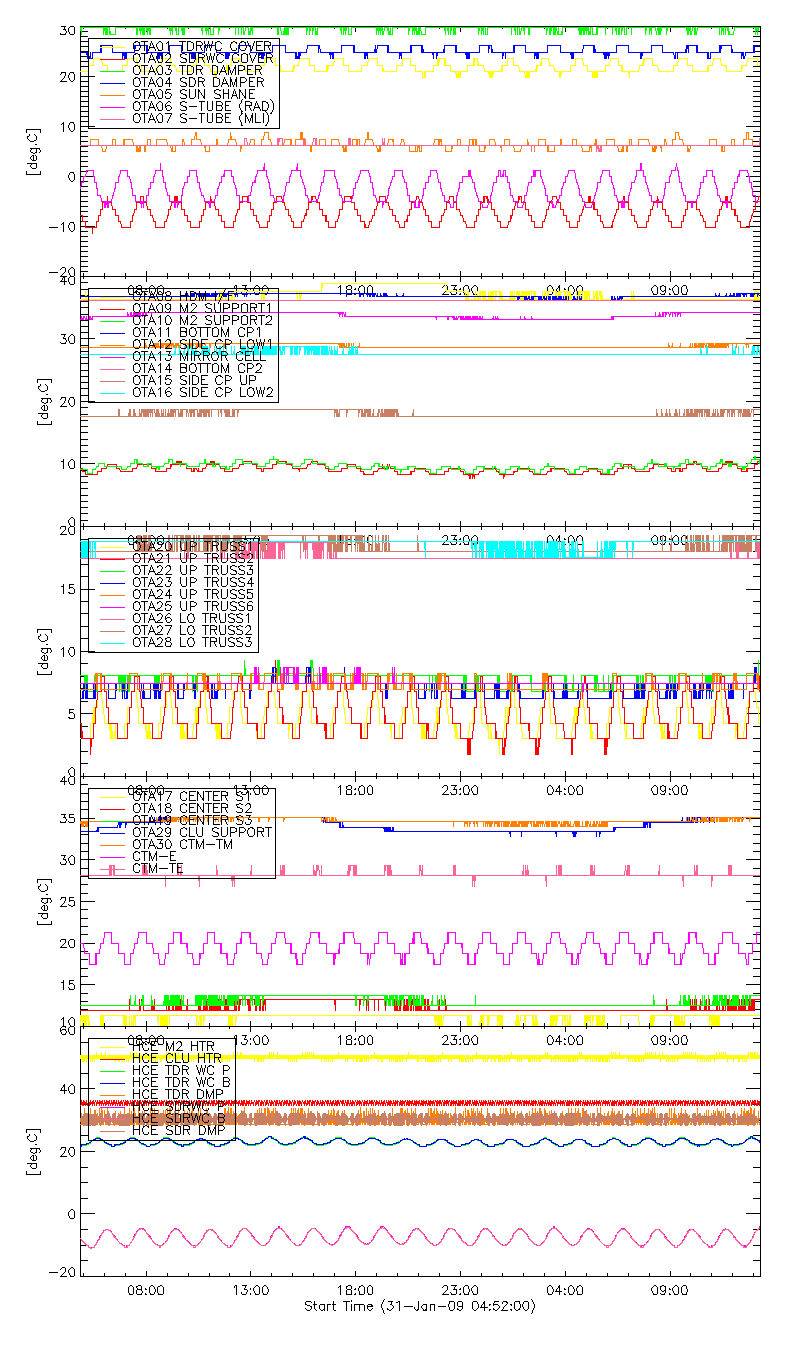This screenshot has width=800, height=1350.
Task: Click the OTA06 S-TUBE (RAD) legend label
Action: (203, 106)
